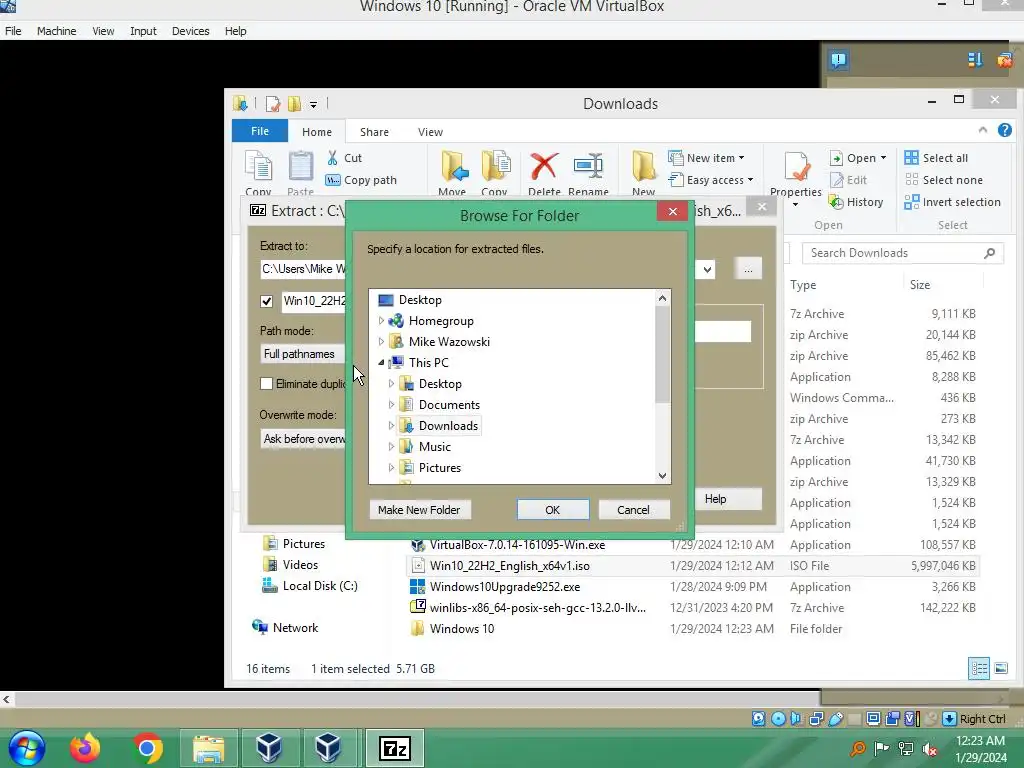
Task: Open the New item dropdown
Action: click(707, 157)
